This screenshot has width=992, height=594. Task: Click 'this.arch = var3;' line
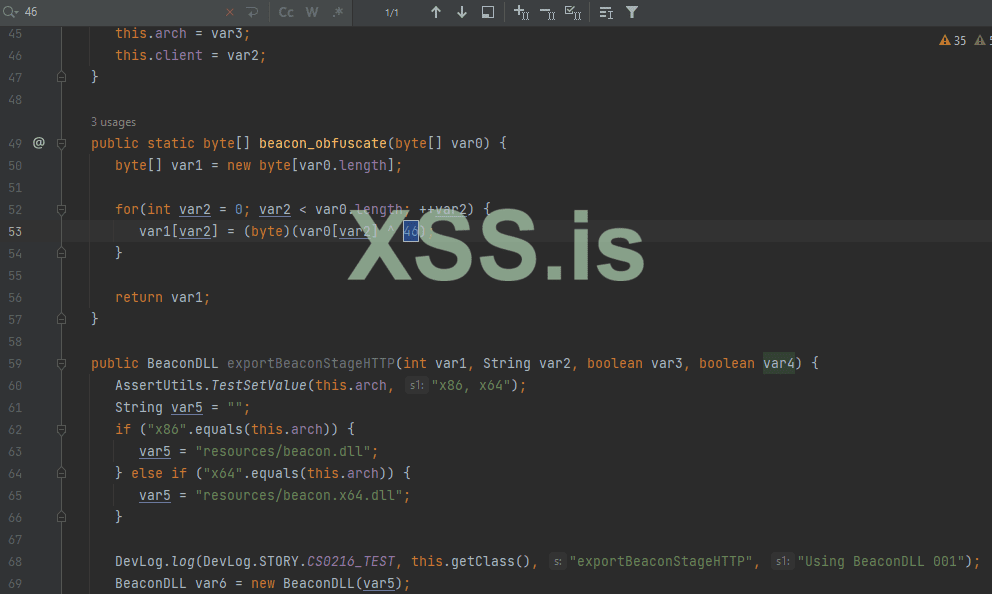[183, 34]
